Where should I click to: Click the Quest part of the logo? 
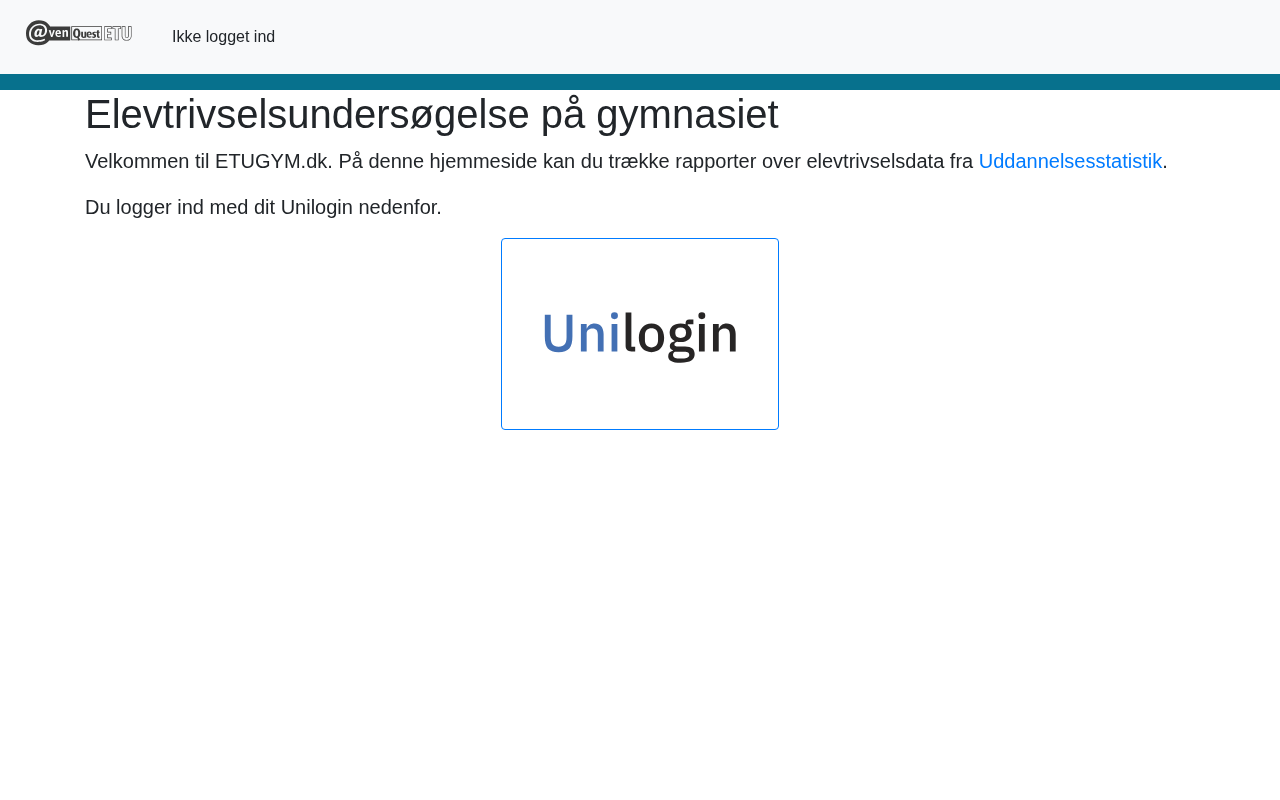tap(87, 33)
